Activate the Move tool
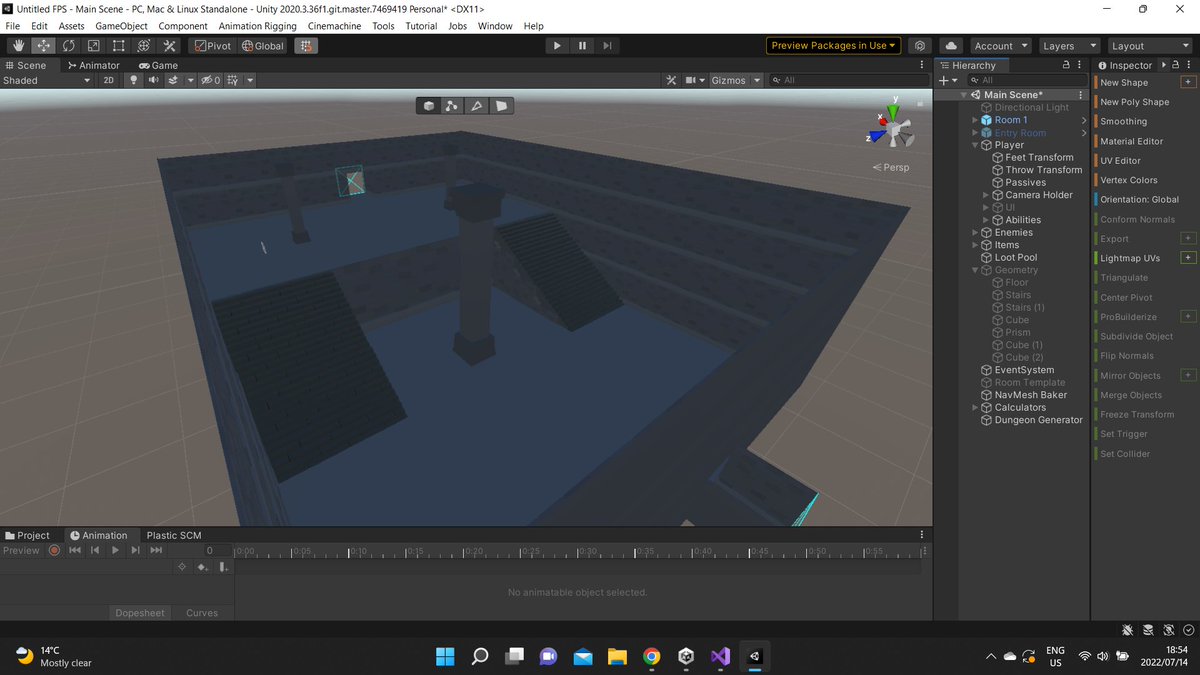Image resolution: width=1200 pixels, height=675 pixels. [44, 46]
